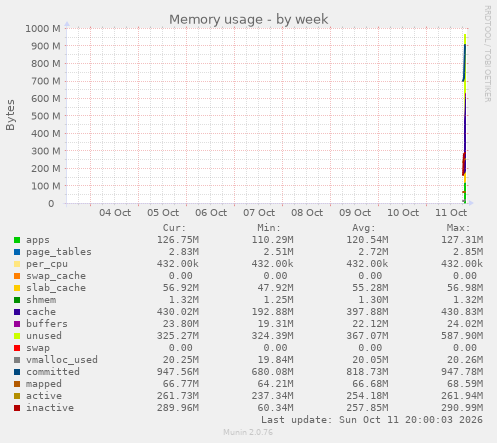
Task: Click the 'Memory usage - by week' title
Action: click(x=249, y=19)
